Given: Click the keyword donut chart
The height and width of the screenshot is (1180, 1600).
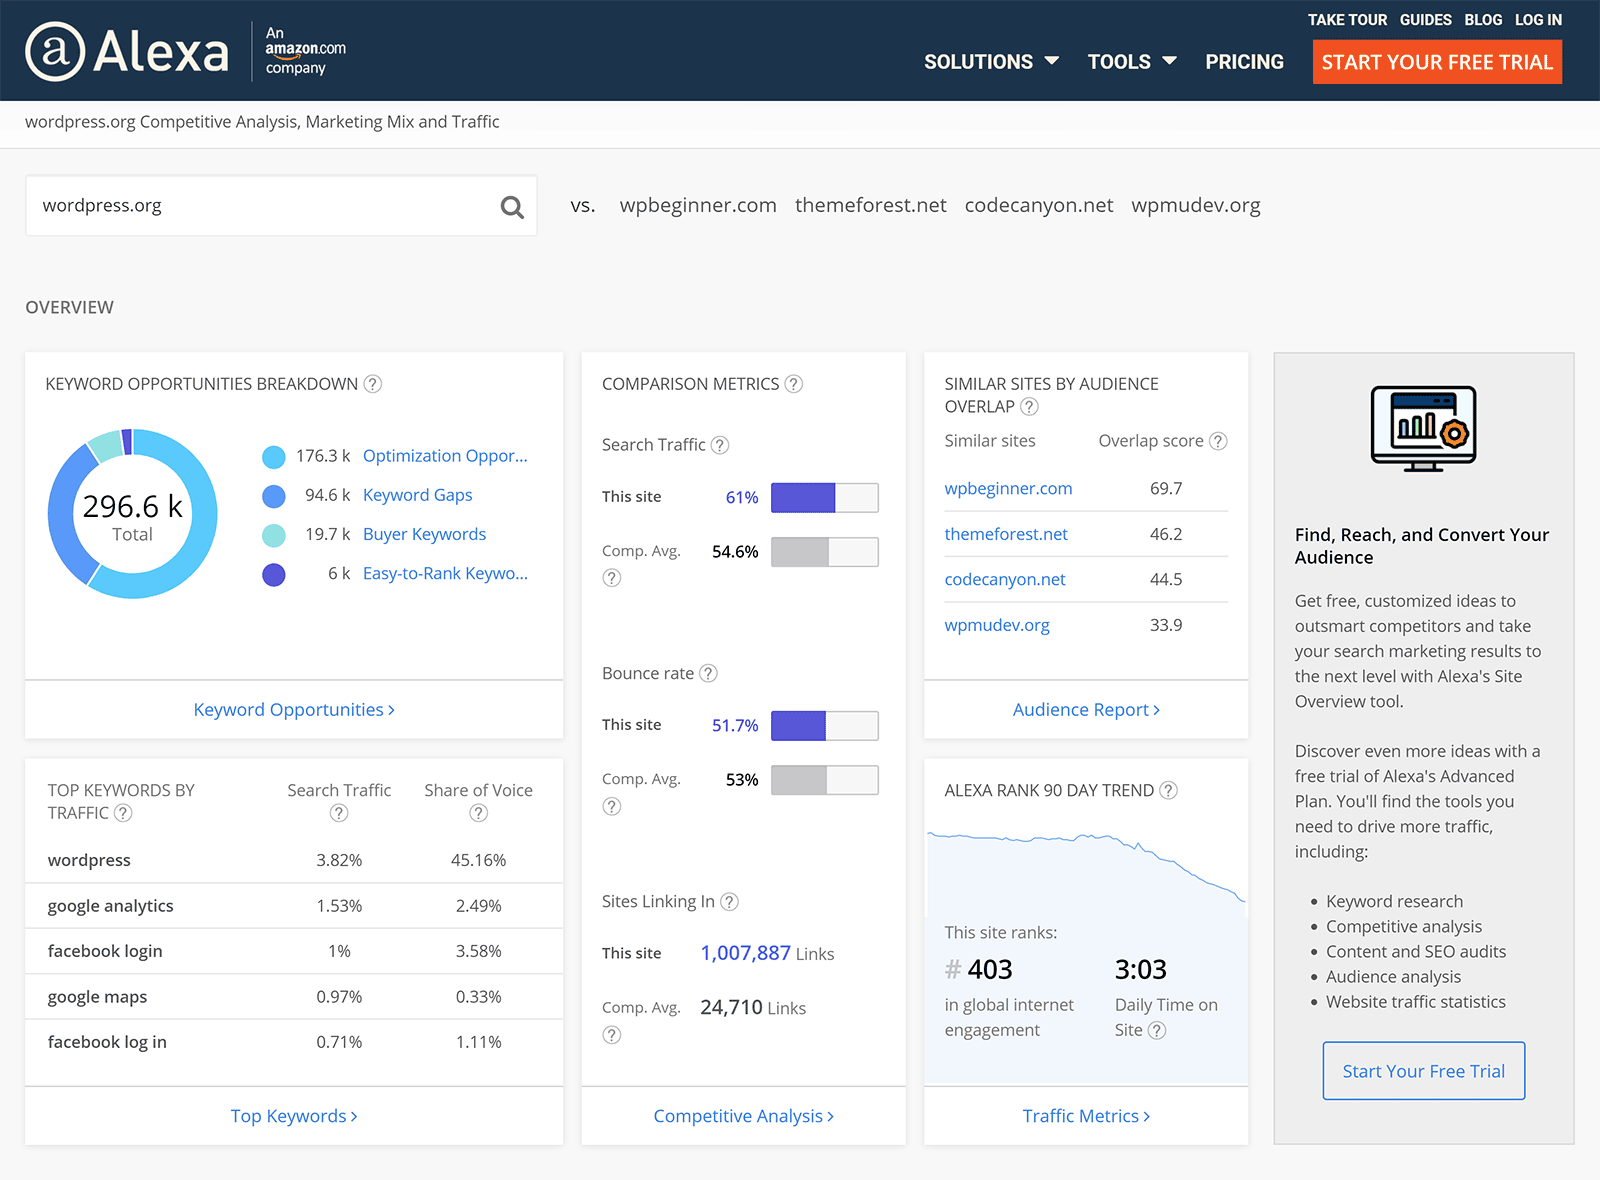Looking at the screenshot, I should 132,513.
